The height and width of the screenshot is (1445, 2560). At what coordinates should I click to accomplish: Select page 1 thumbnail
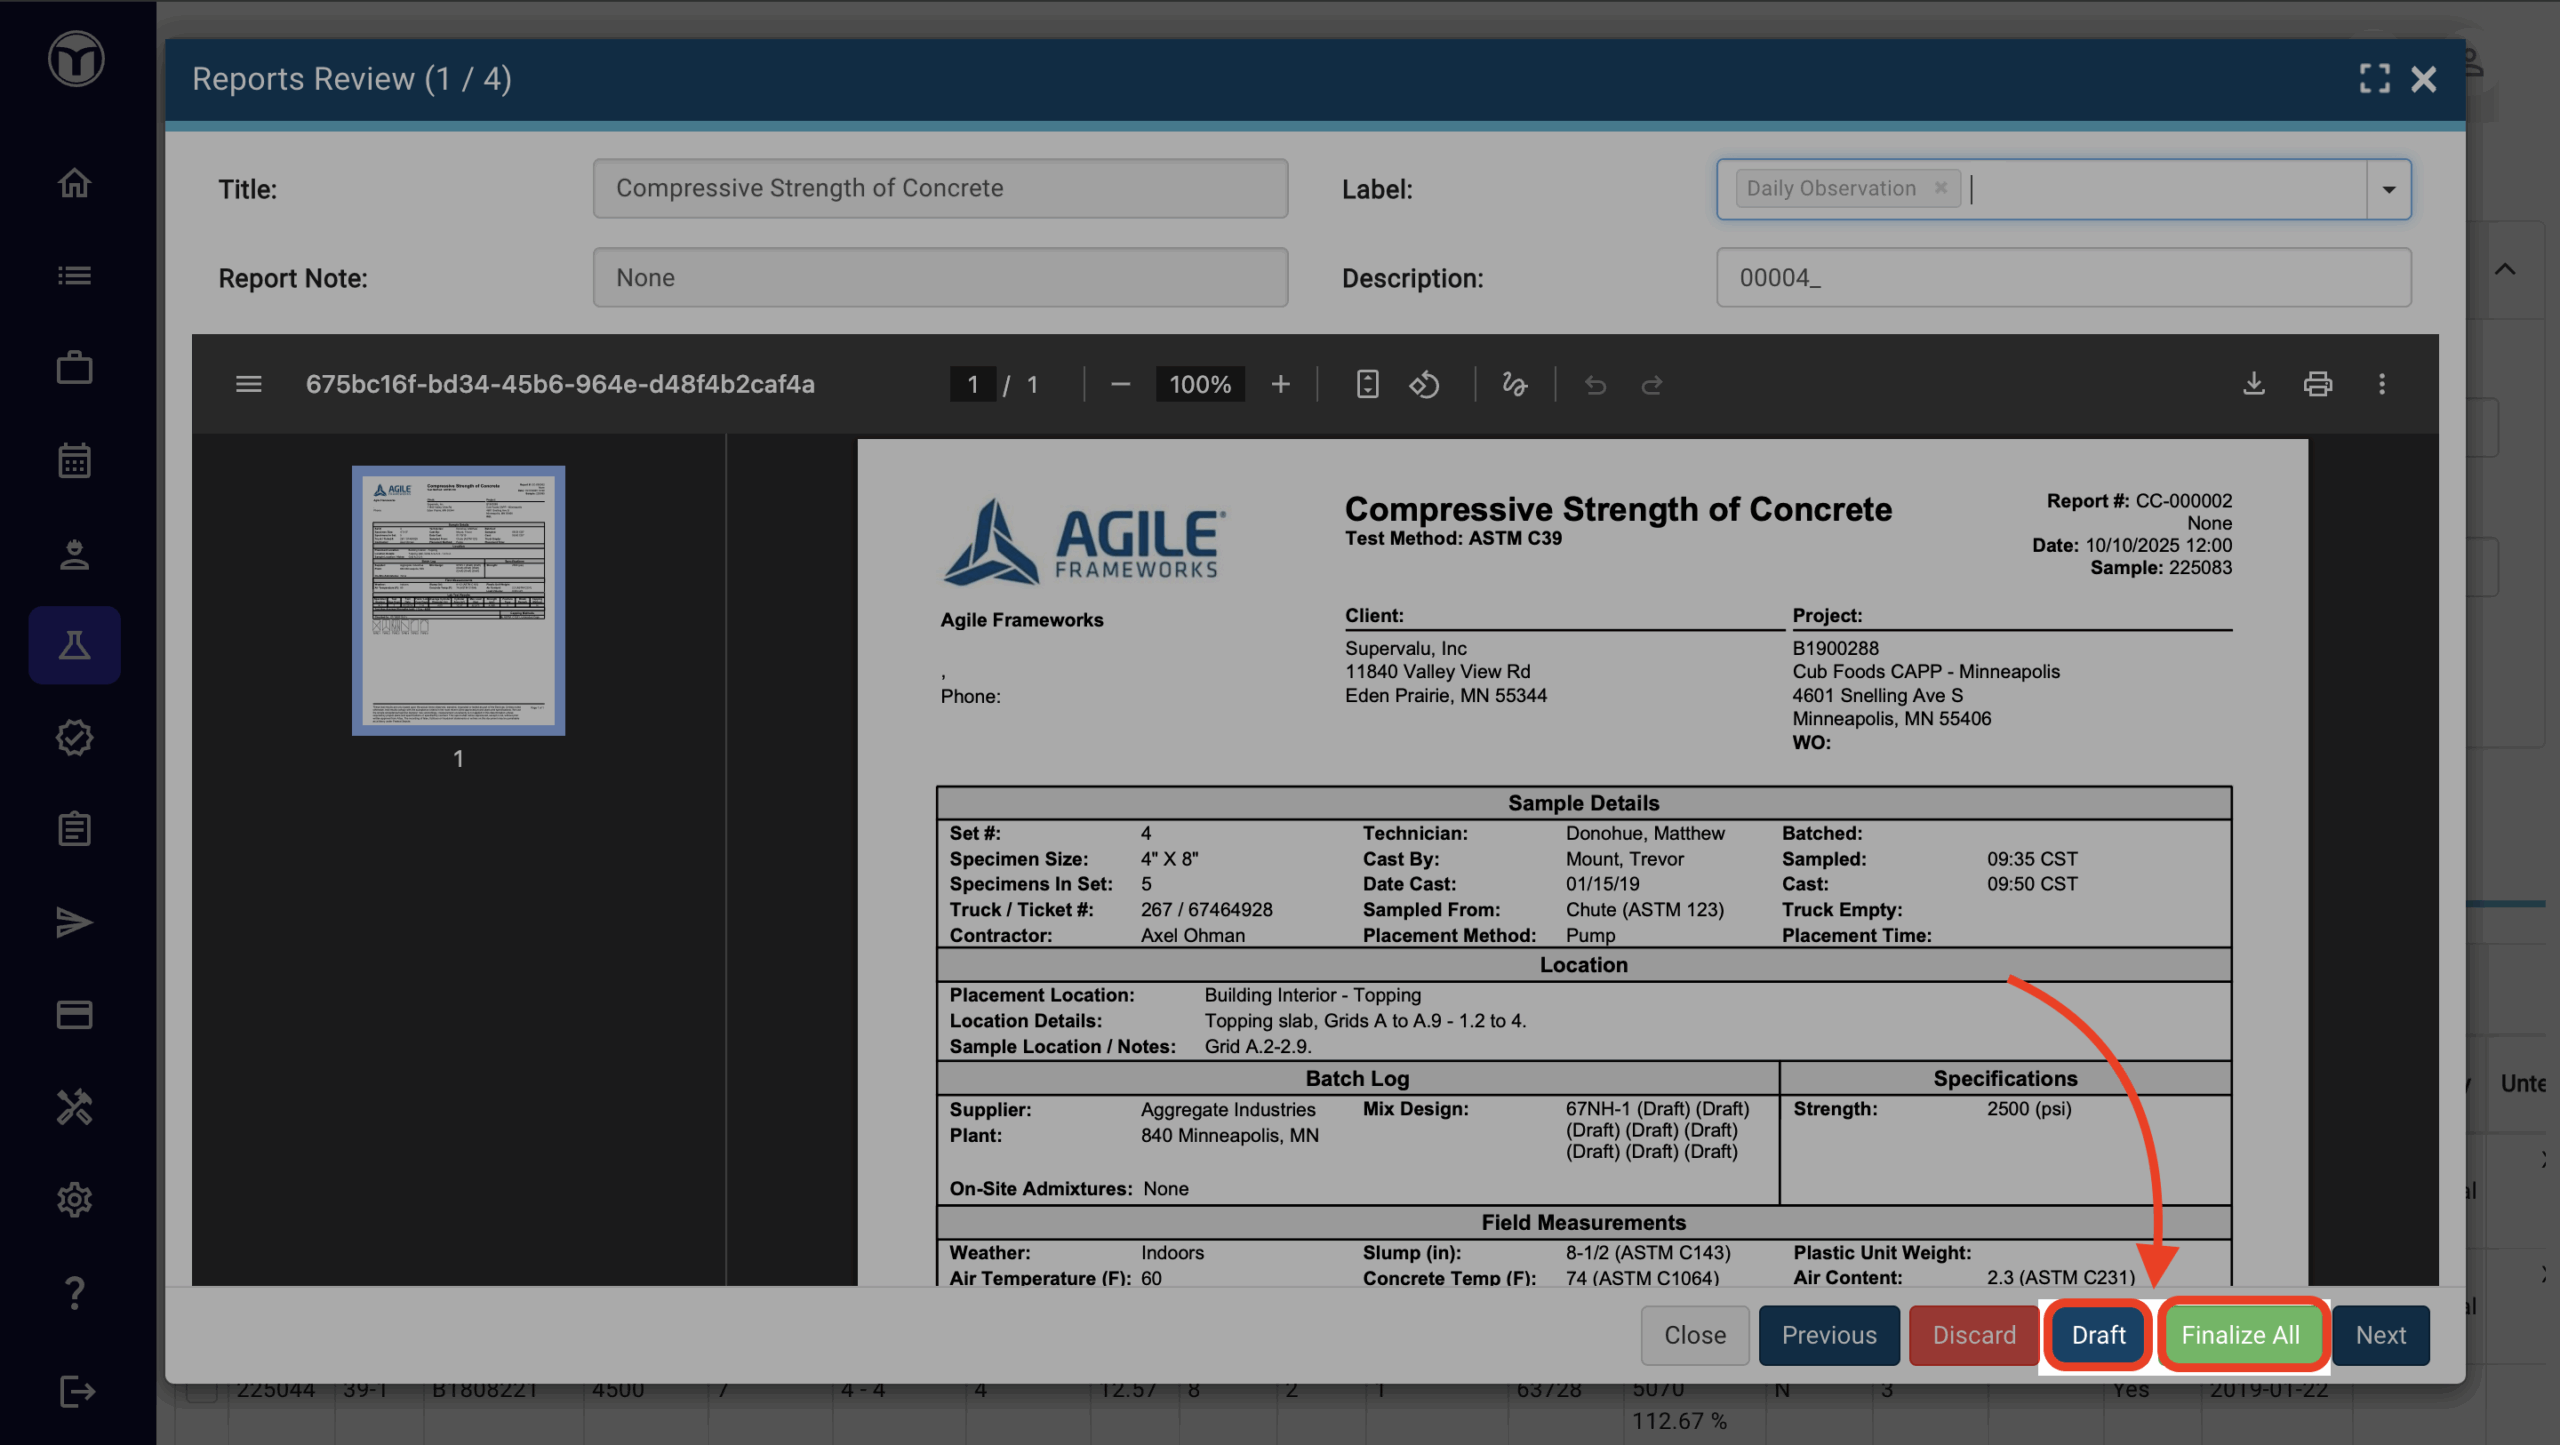458,600
